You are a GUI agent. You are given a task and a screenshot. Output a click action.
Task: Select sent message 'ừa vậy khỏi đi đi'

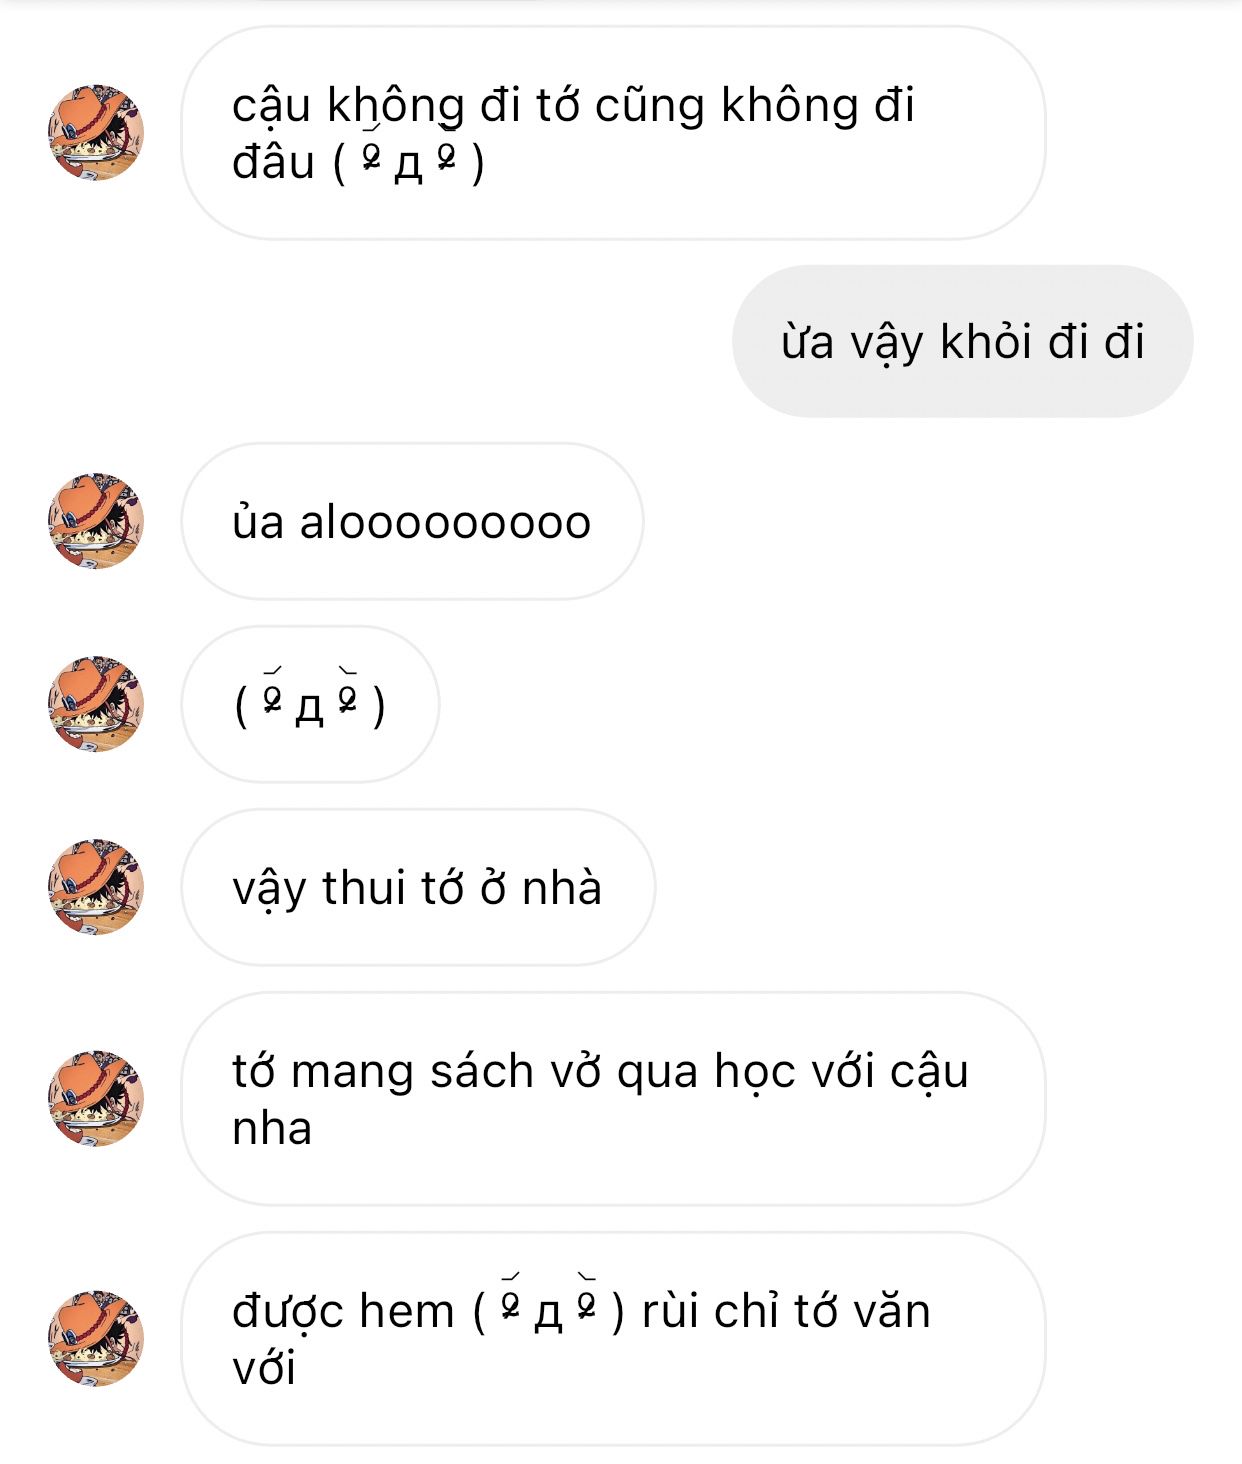(962, 341)
